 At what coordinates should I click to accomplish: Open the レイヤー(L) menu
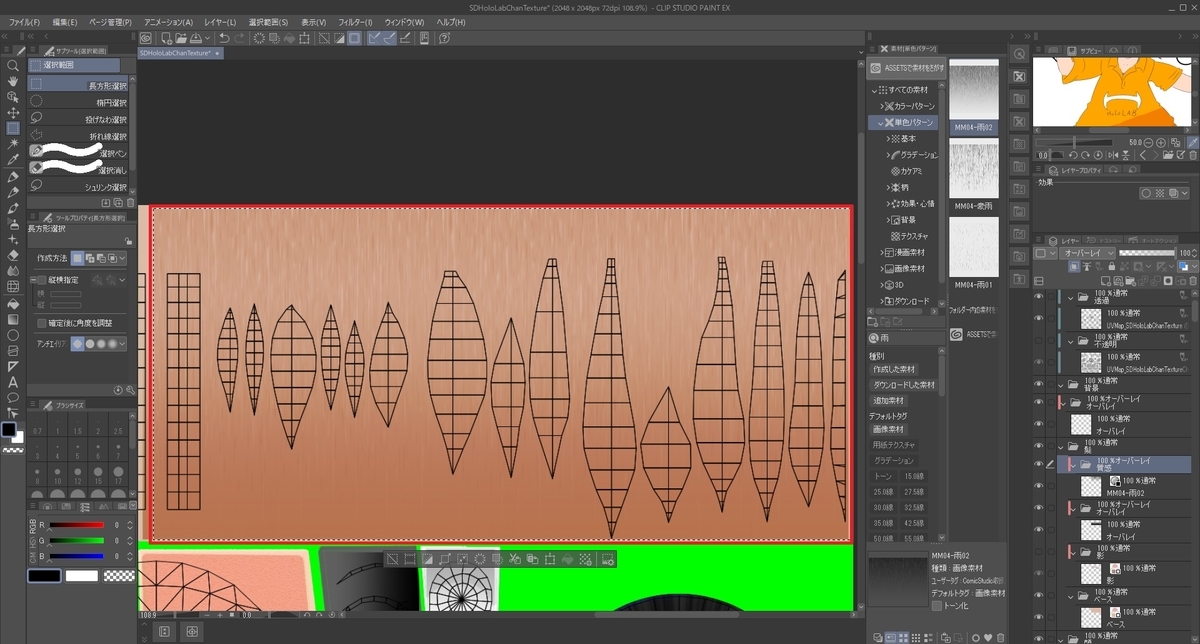pos(220,22)
